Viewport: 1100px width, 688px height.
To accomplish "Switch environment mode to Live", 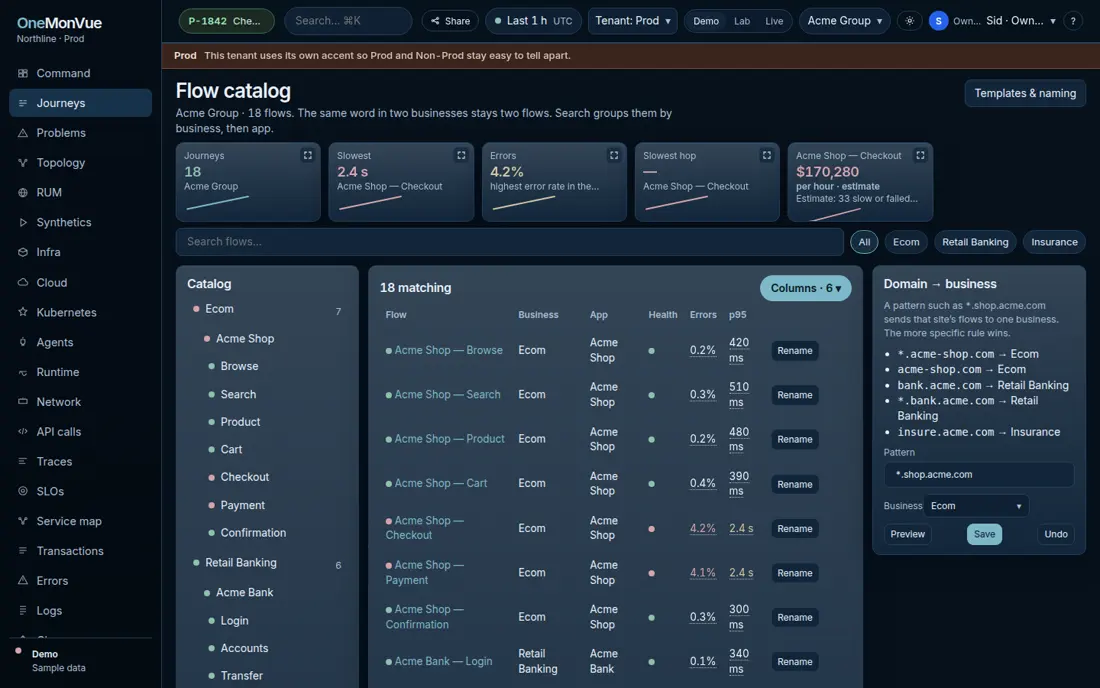I will [x=774, y=21].
